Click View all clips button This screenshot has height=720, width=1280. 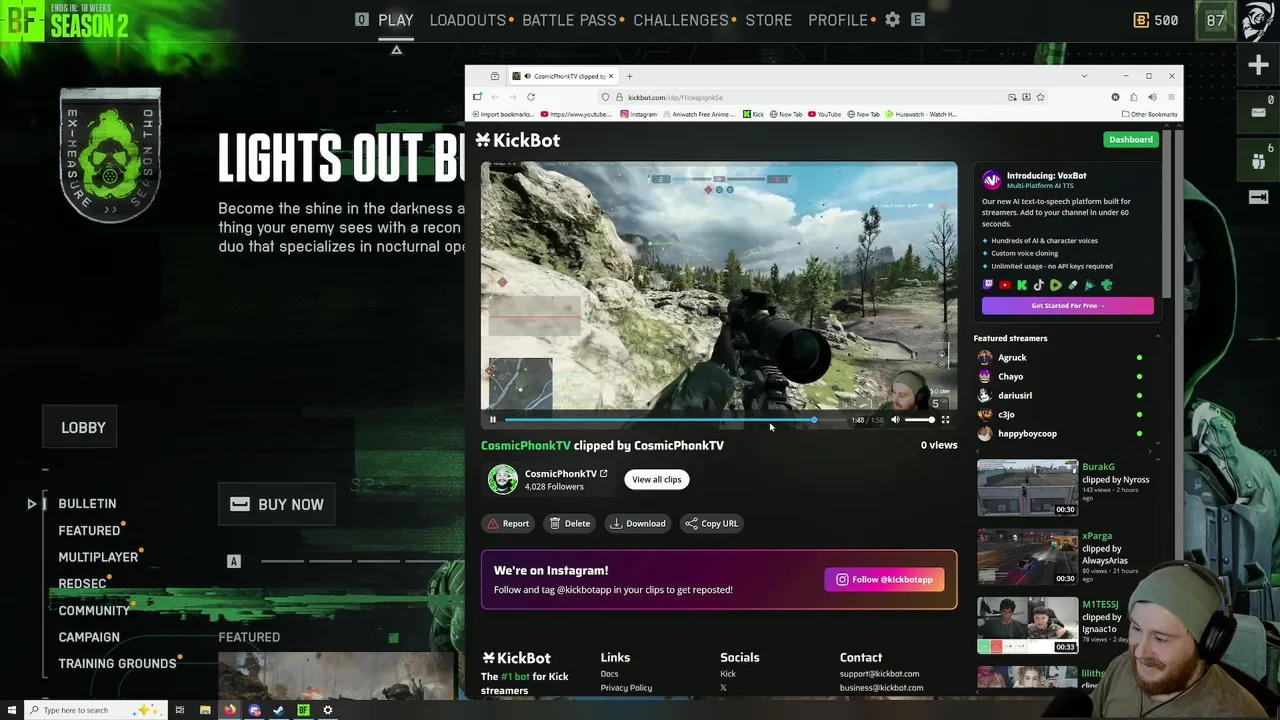[656, 479]
